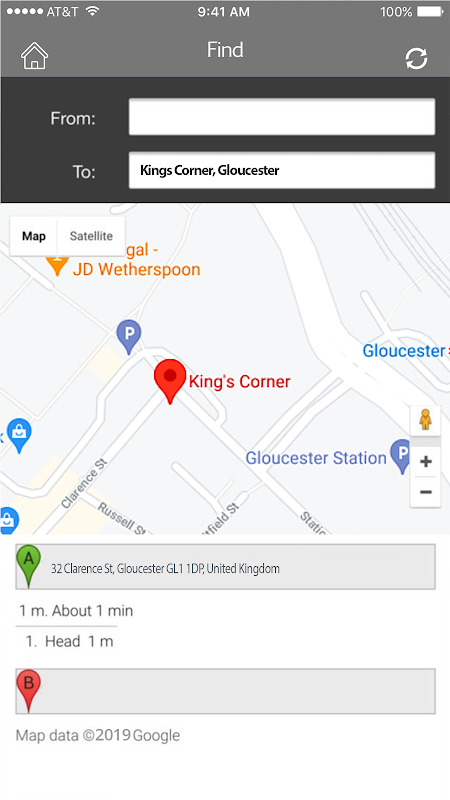Viewport: 450px width, 800px height.
Task: Click the purple parking marker near Clarence St
Action: (129, 337)
